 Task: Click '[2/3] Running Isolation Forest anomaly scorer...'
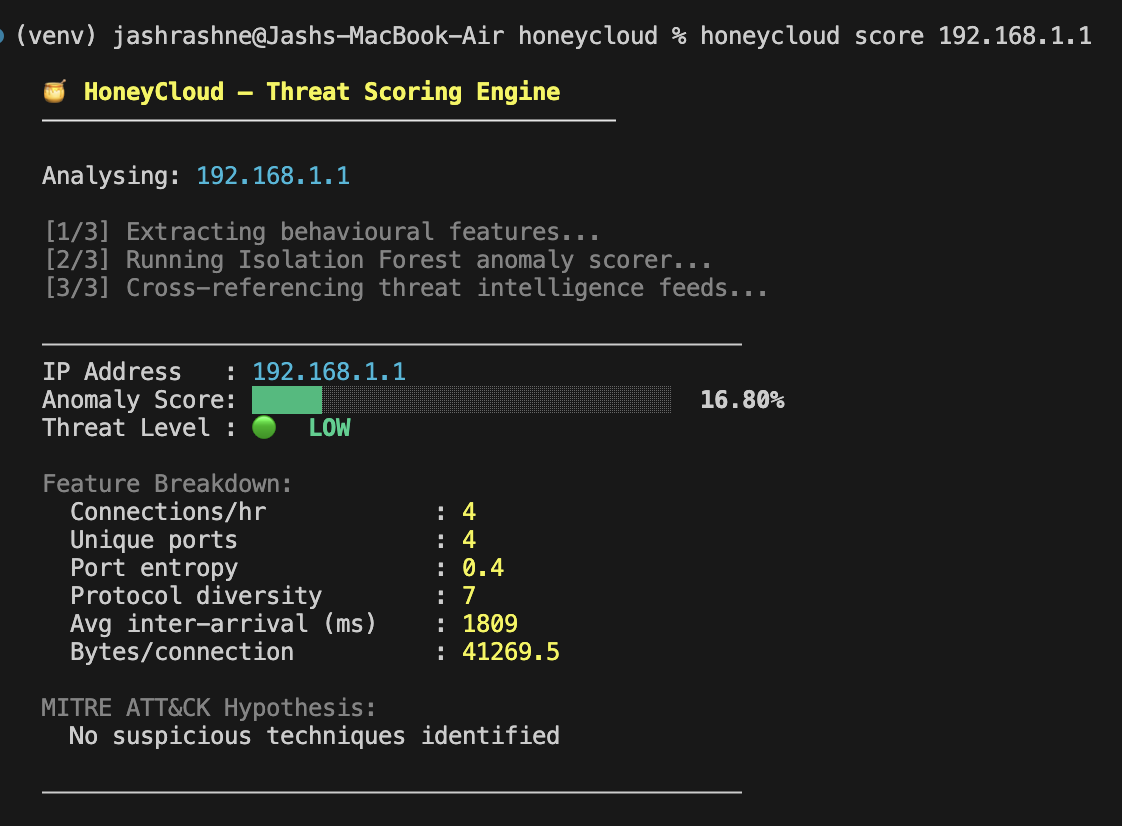[378, 260]
